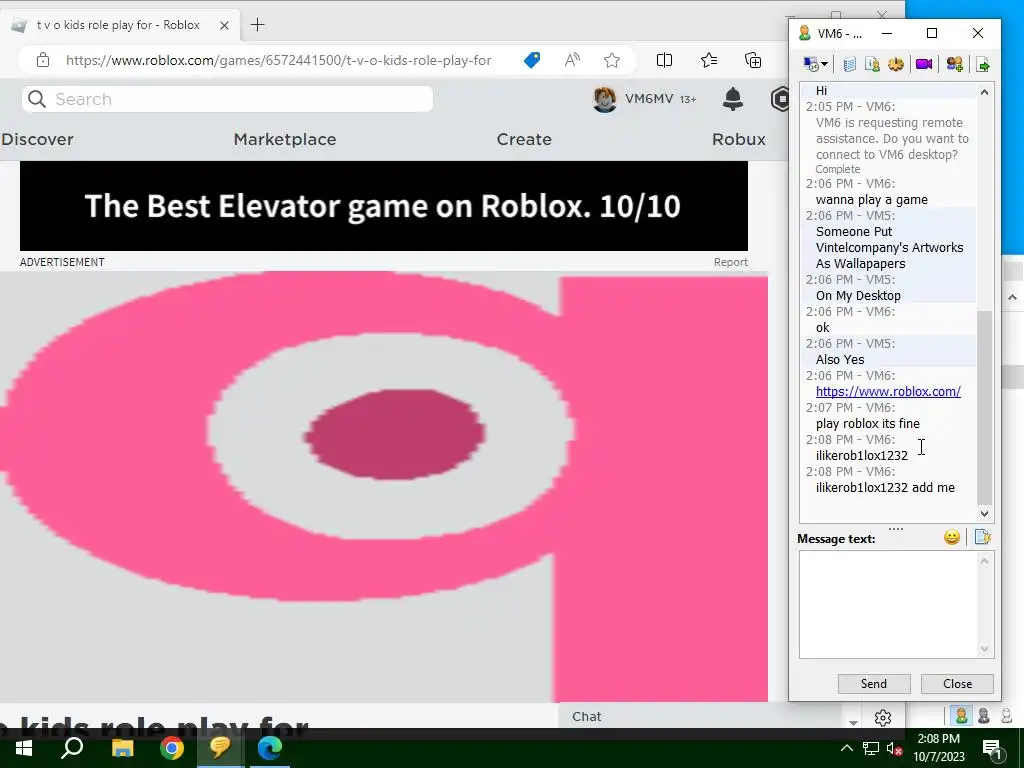Click chat history scroll down arrow
The image size is (1024, 768).
(984, 514)
